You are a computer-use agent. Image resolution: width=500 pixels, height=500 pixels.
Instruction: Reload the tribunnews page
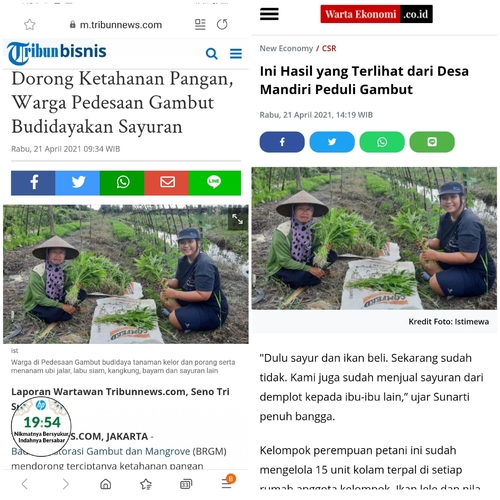tap(222, 24)
